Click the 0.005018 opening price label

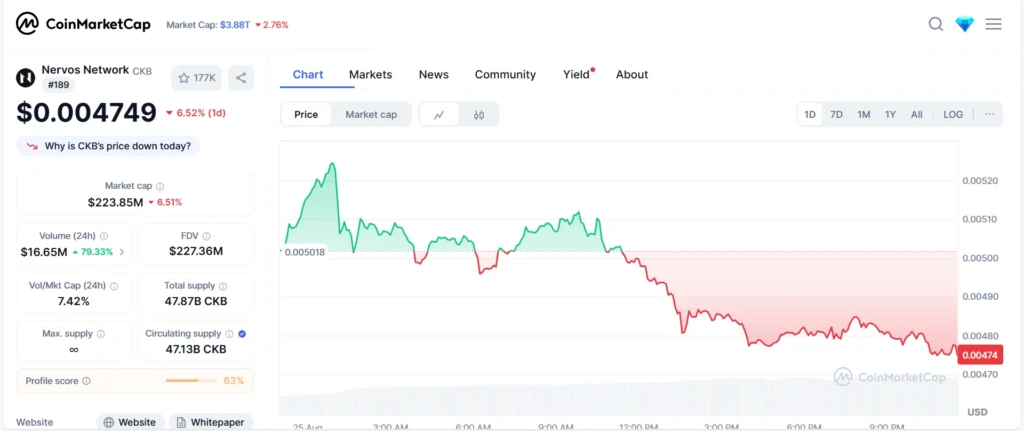(x=305, y=251)
